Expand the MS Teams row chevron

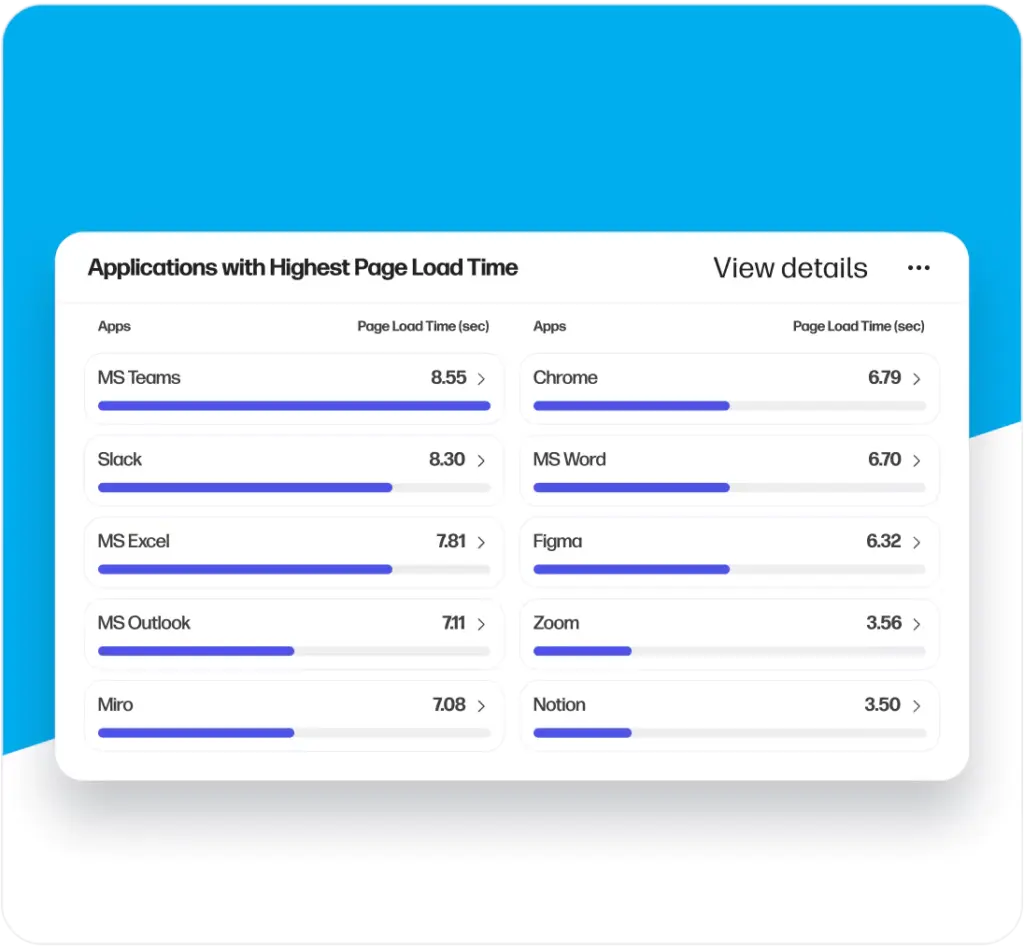(x=481, y=379)
